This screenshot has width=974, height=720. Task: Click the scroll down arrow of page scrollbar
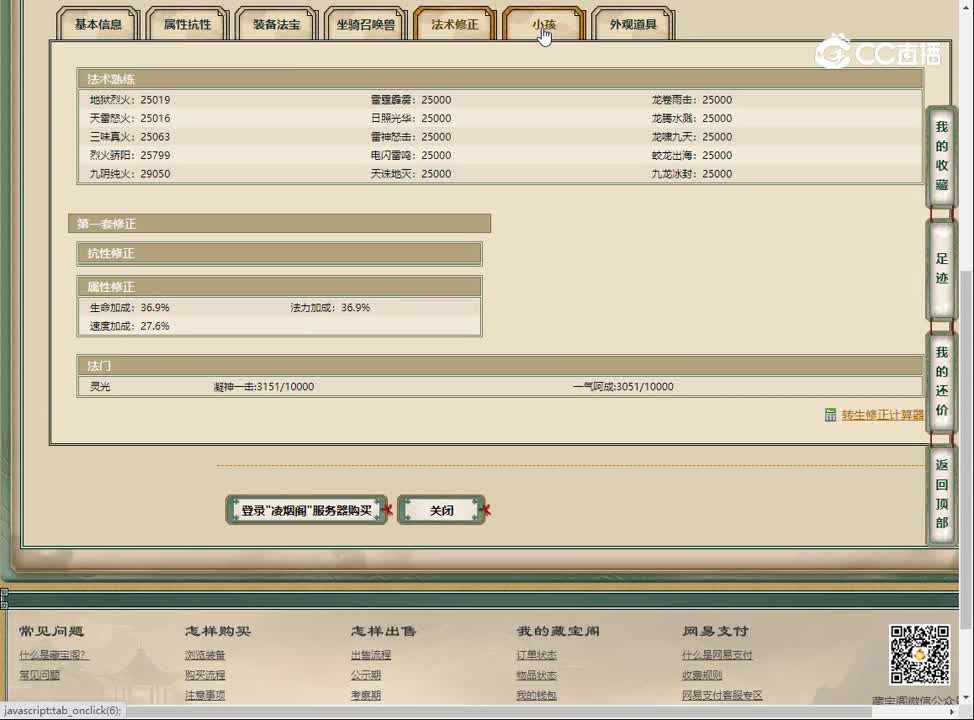(x=966, y=698)
